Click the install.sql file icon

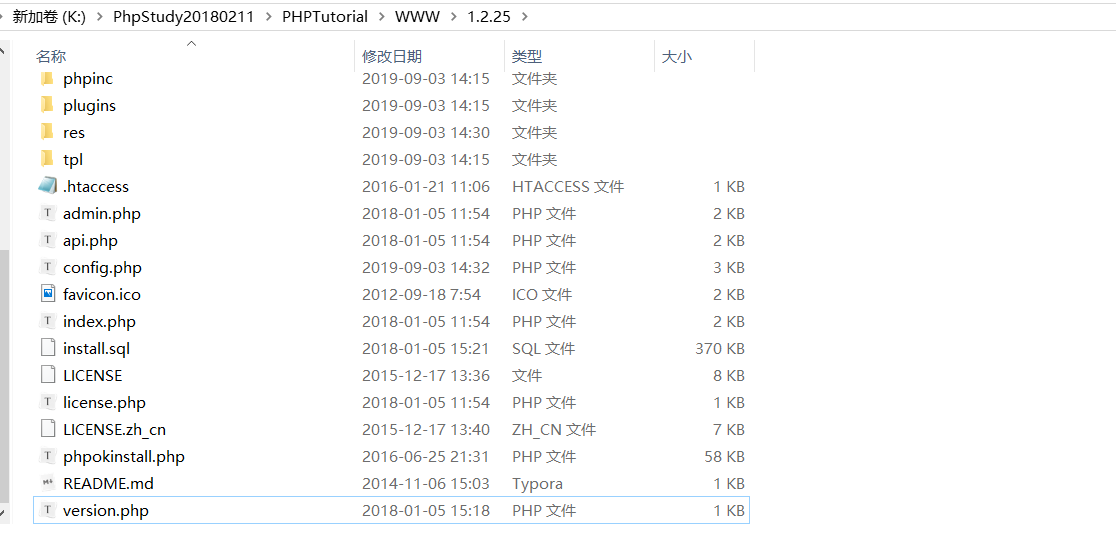click(47, 348)
